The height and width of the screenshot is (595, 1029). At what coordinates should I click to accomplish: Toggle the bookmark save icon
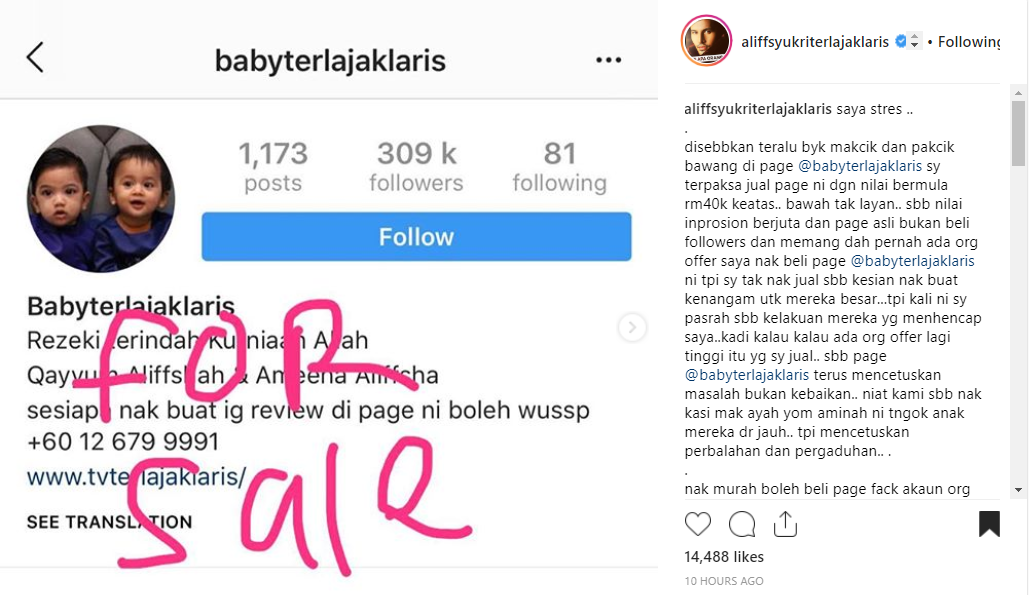pyautogui.click(x=990, y=523)
